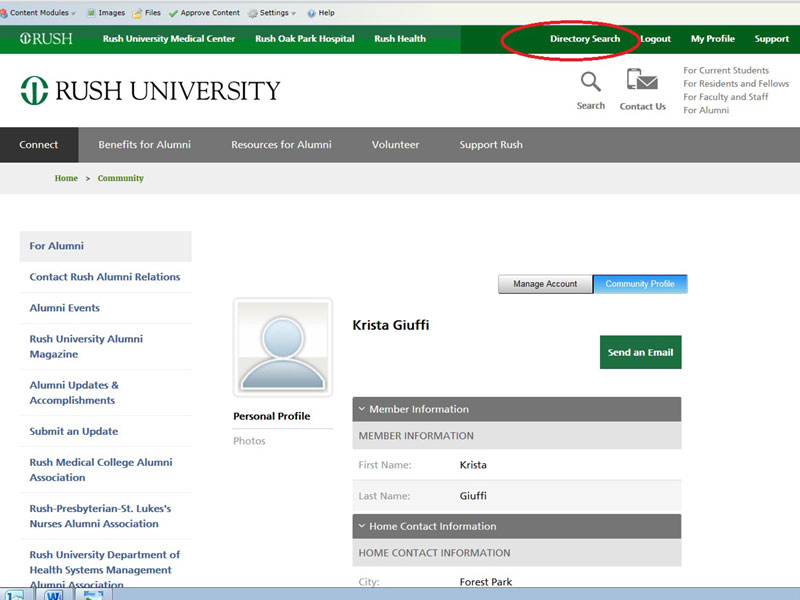The height and width of the screenshot is (600, 800).
Task: Click the Send an Email button
Action: 640,352
